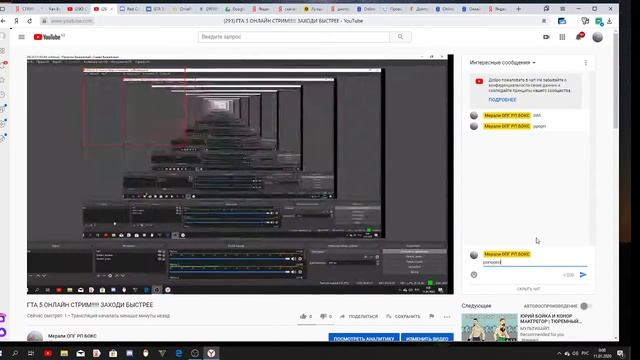640x360 pixels.
Task: Open the account avatar menu in the YouTube header
Action: 598,37
